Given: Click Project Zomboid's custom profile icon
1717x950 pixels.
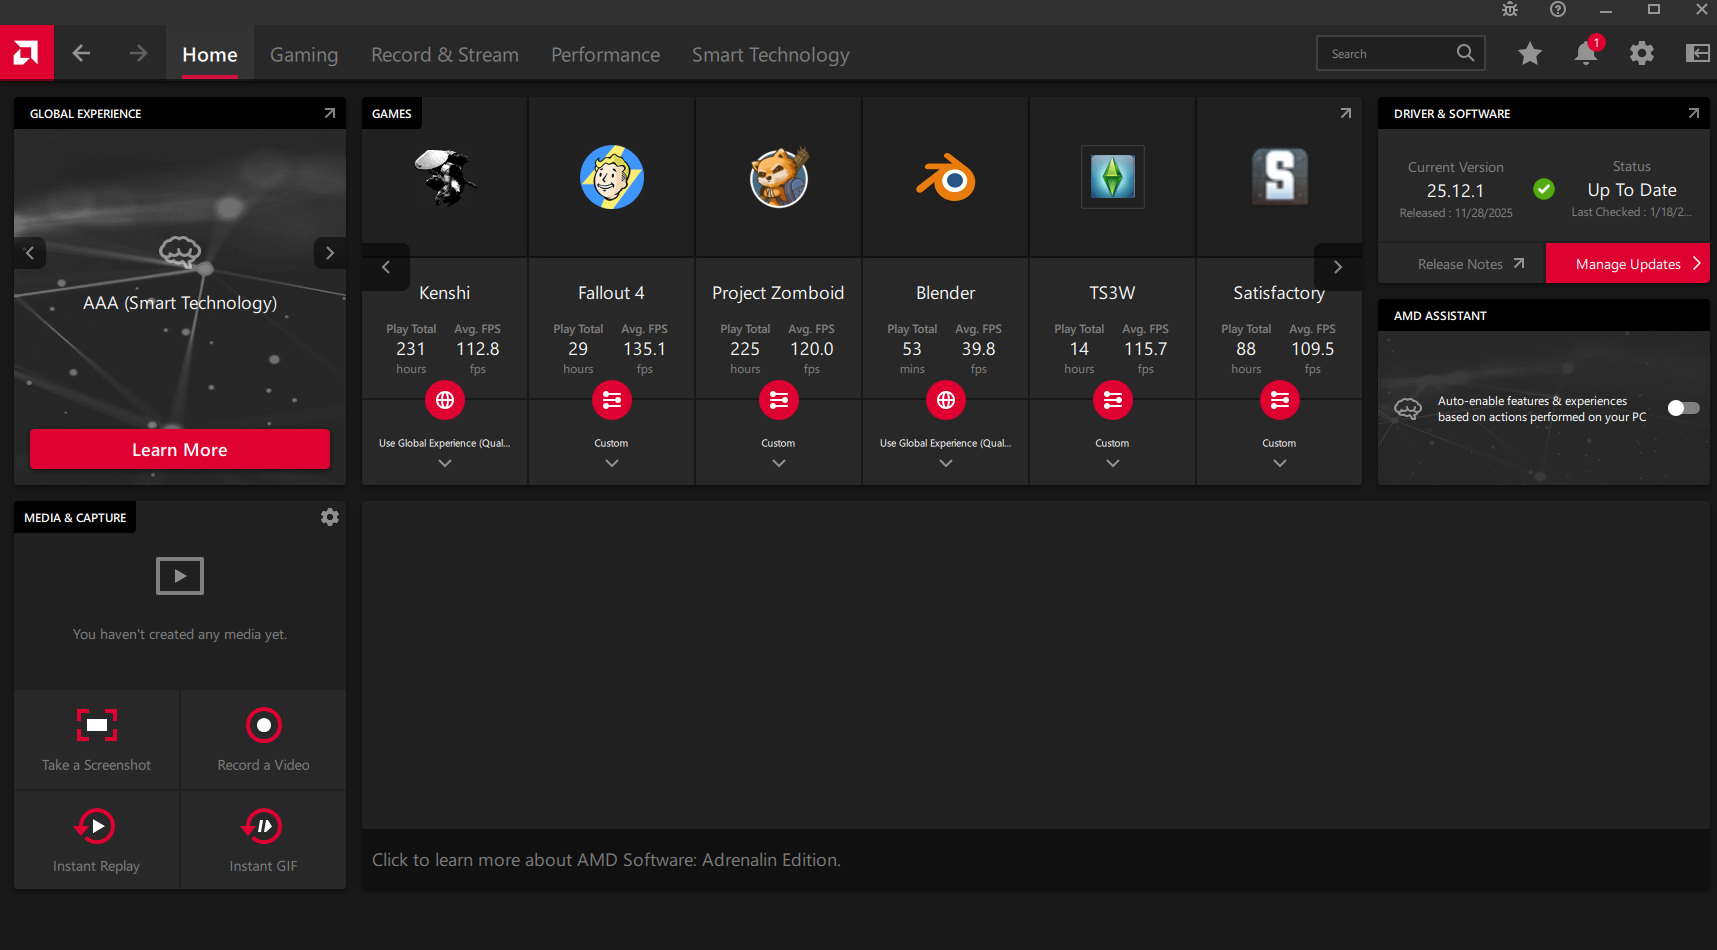Looking at the screenshot, I should 779,400.
